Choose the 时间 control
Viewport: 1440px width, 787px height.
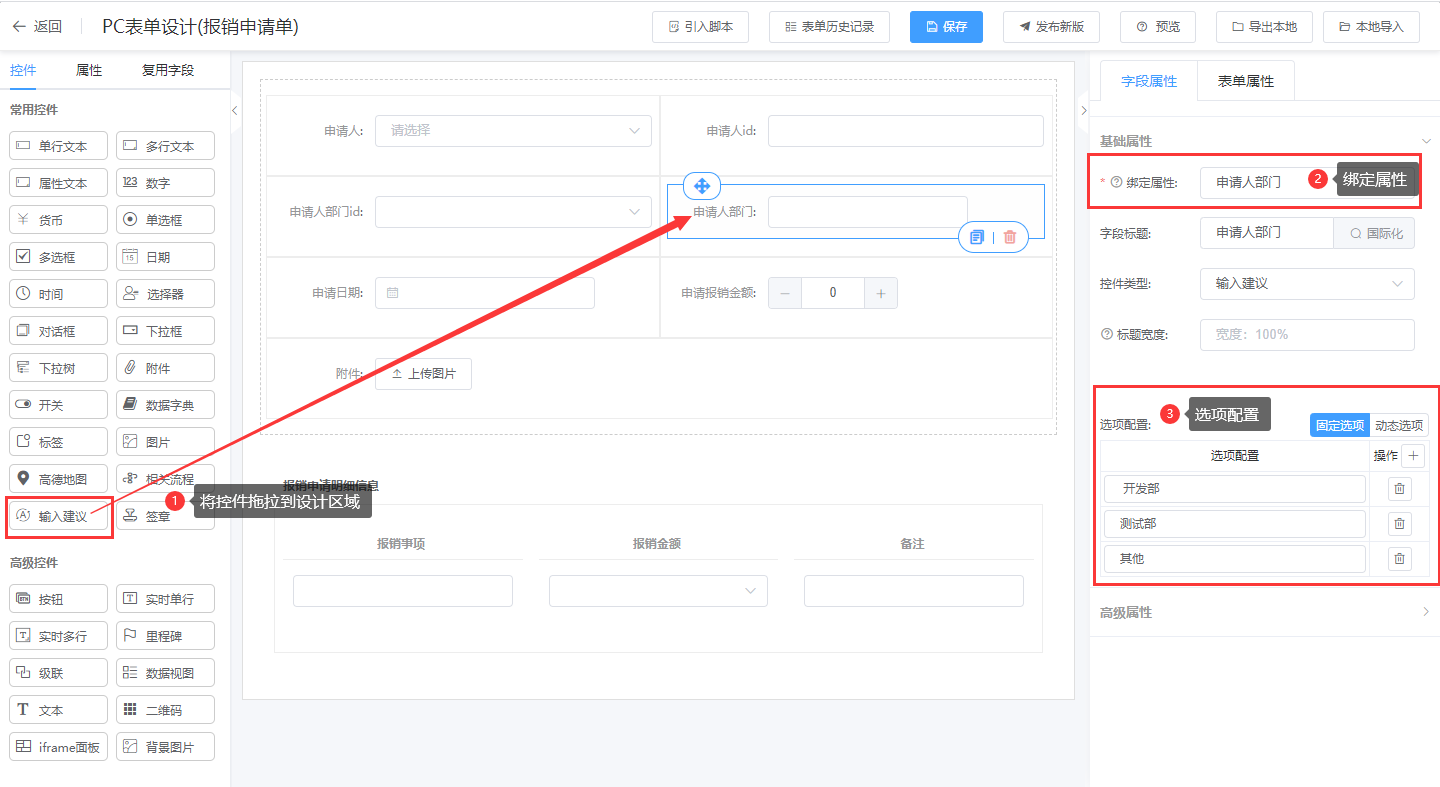[x=58, y=294]
